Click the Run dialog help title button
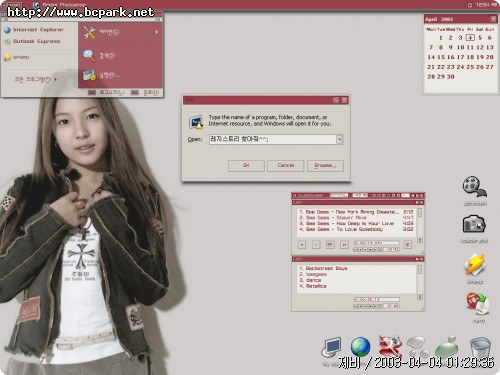 coord(336,100)
